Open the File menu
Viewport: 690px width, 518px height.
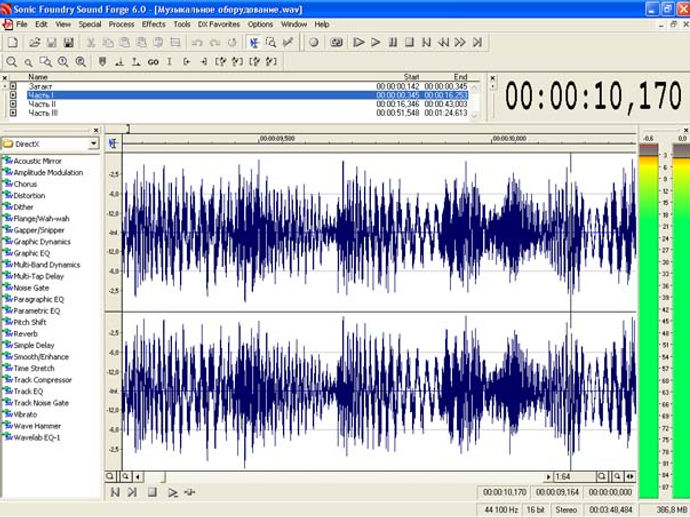coord(22,24)
